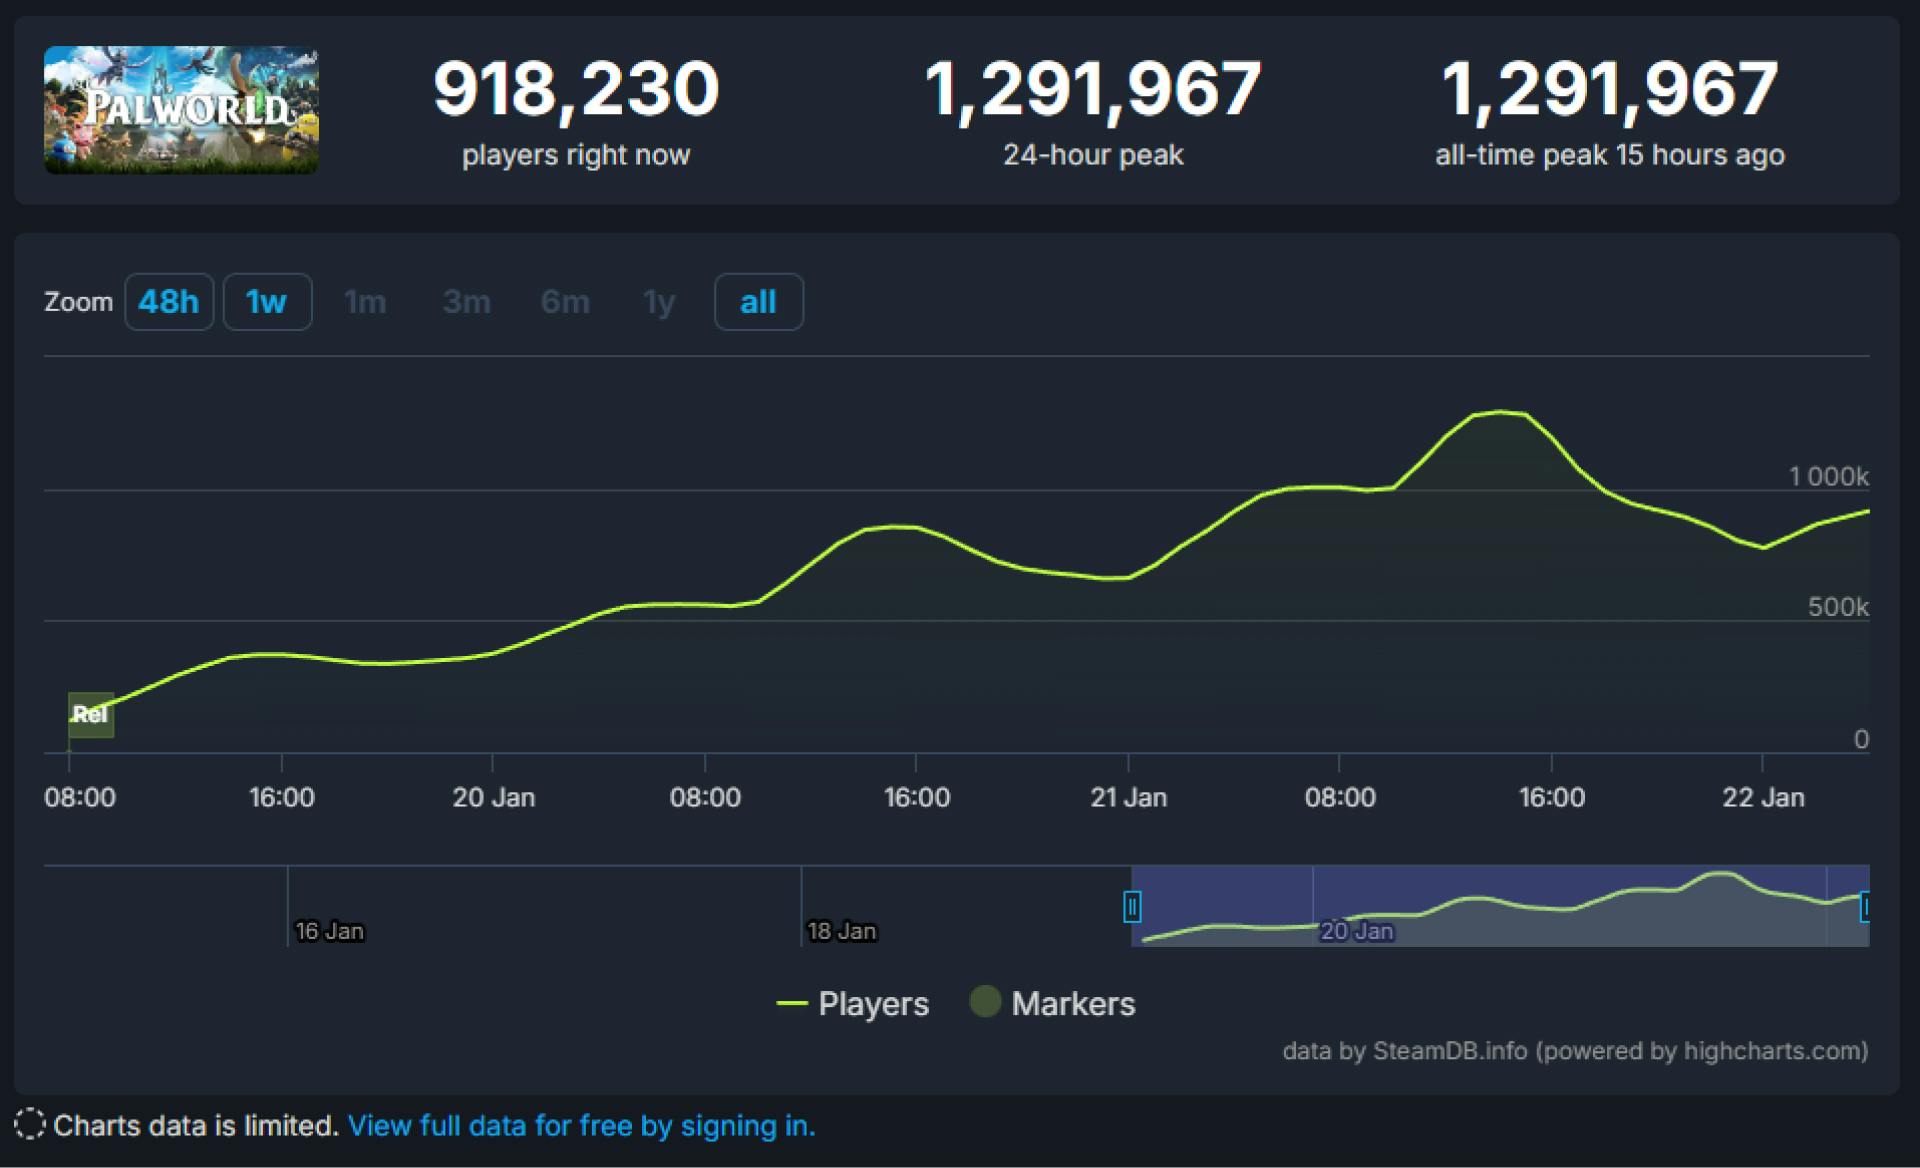Click the '21 Jan' x-axis label
This screenshot has width=1920, height=1168.
(x=1128, y=797)
